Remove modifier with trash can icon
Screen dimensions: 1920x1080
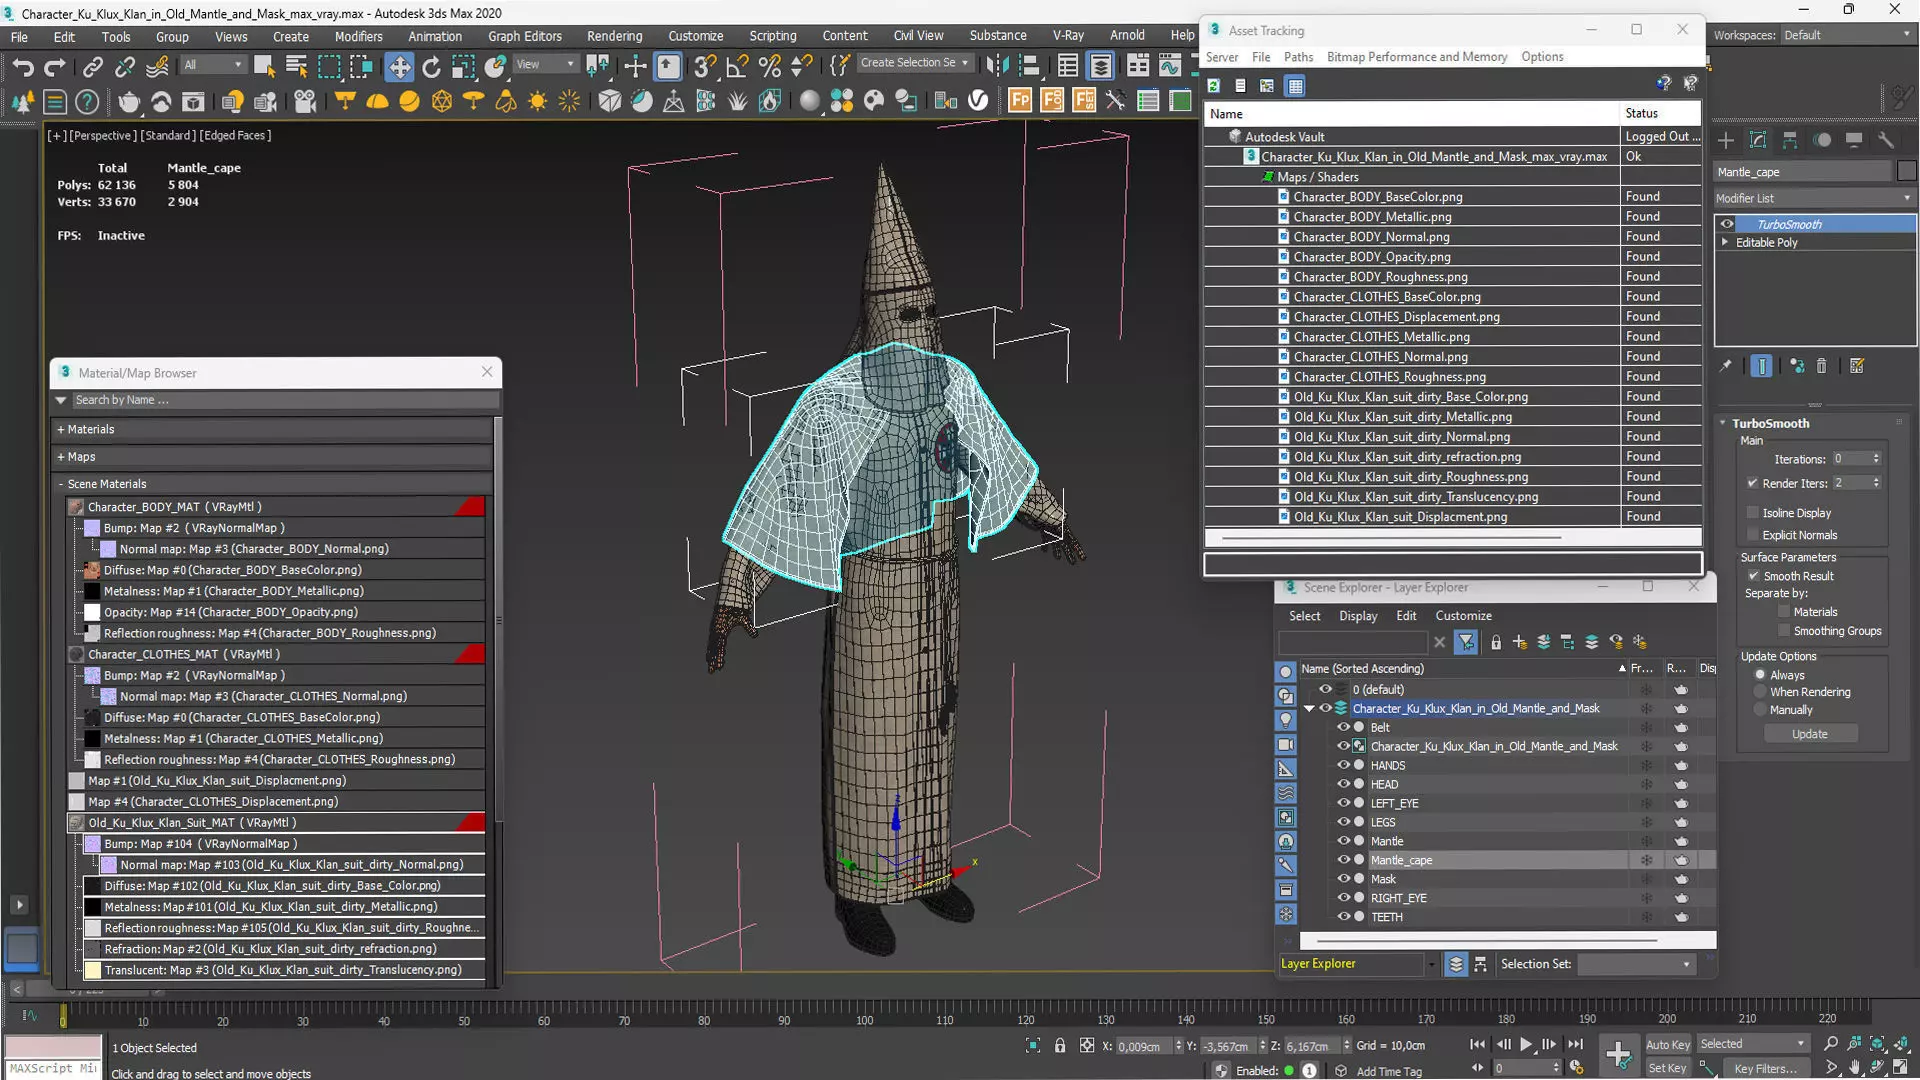(x=1821, y=366)
